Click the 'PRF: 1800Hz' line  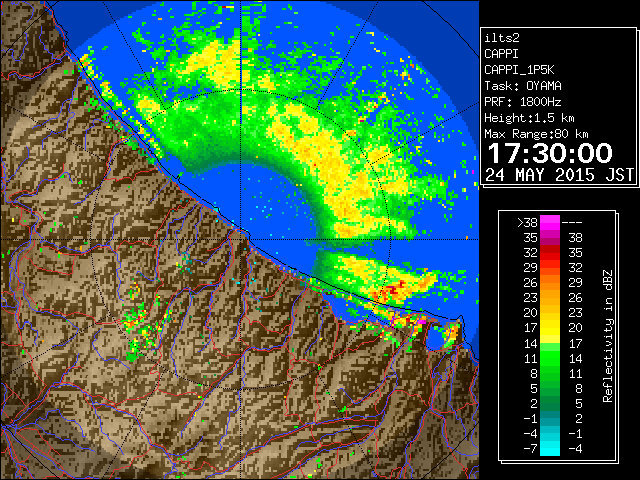tap(523, 102)
